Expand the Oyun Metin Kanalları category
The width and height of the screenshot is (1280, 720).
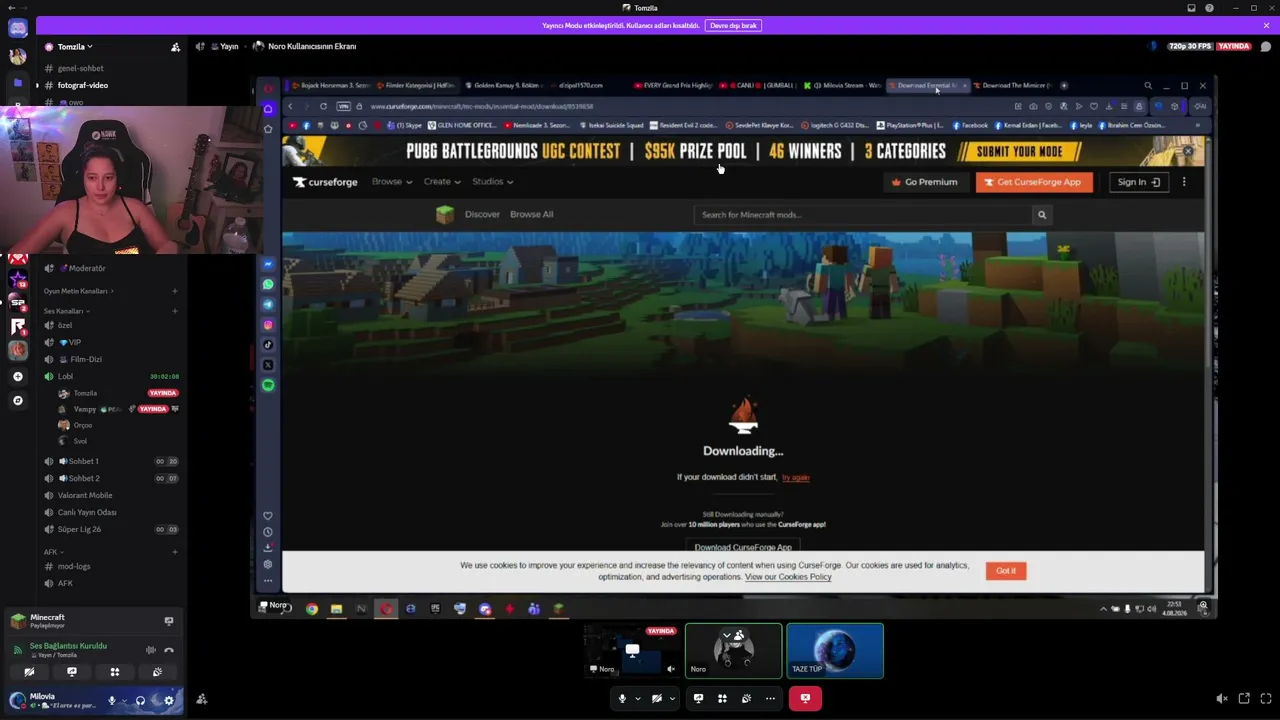pos(78,291)
